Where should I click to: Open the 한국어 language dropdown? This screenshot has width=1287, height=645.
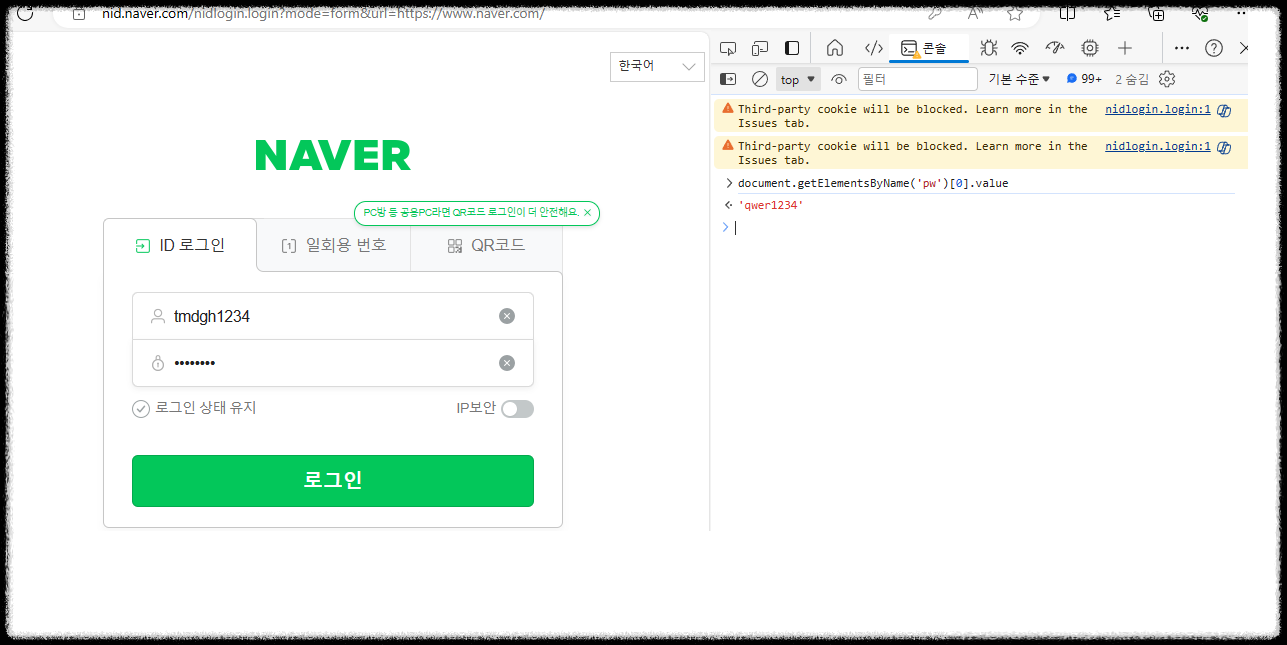pyautogui.click(x=657, y=66)
